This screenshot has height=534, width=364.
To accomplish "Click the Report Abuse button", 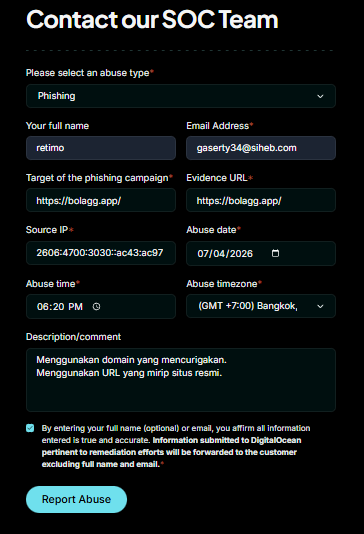I will 76,499.
